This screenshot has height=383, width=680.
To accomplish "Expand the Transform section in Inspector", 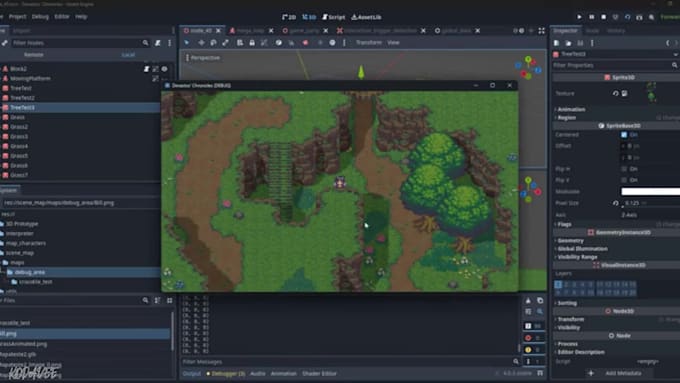I will pyautogui.click(x=570, y=319).
